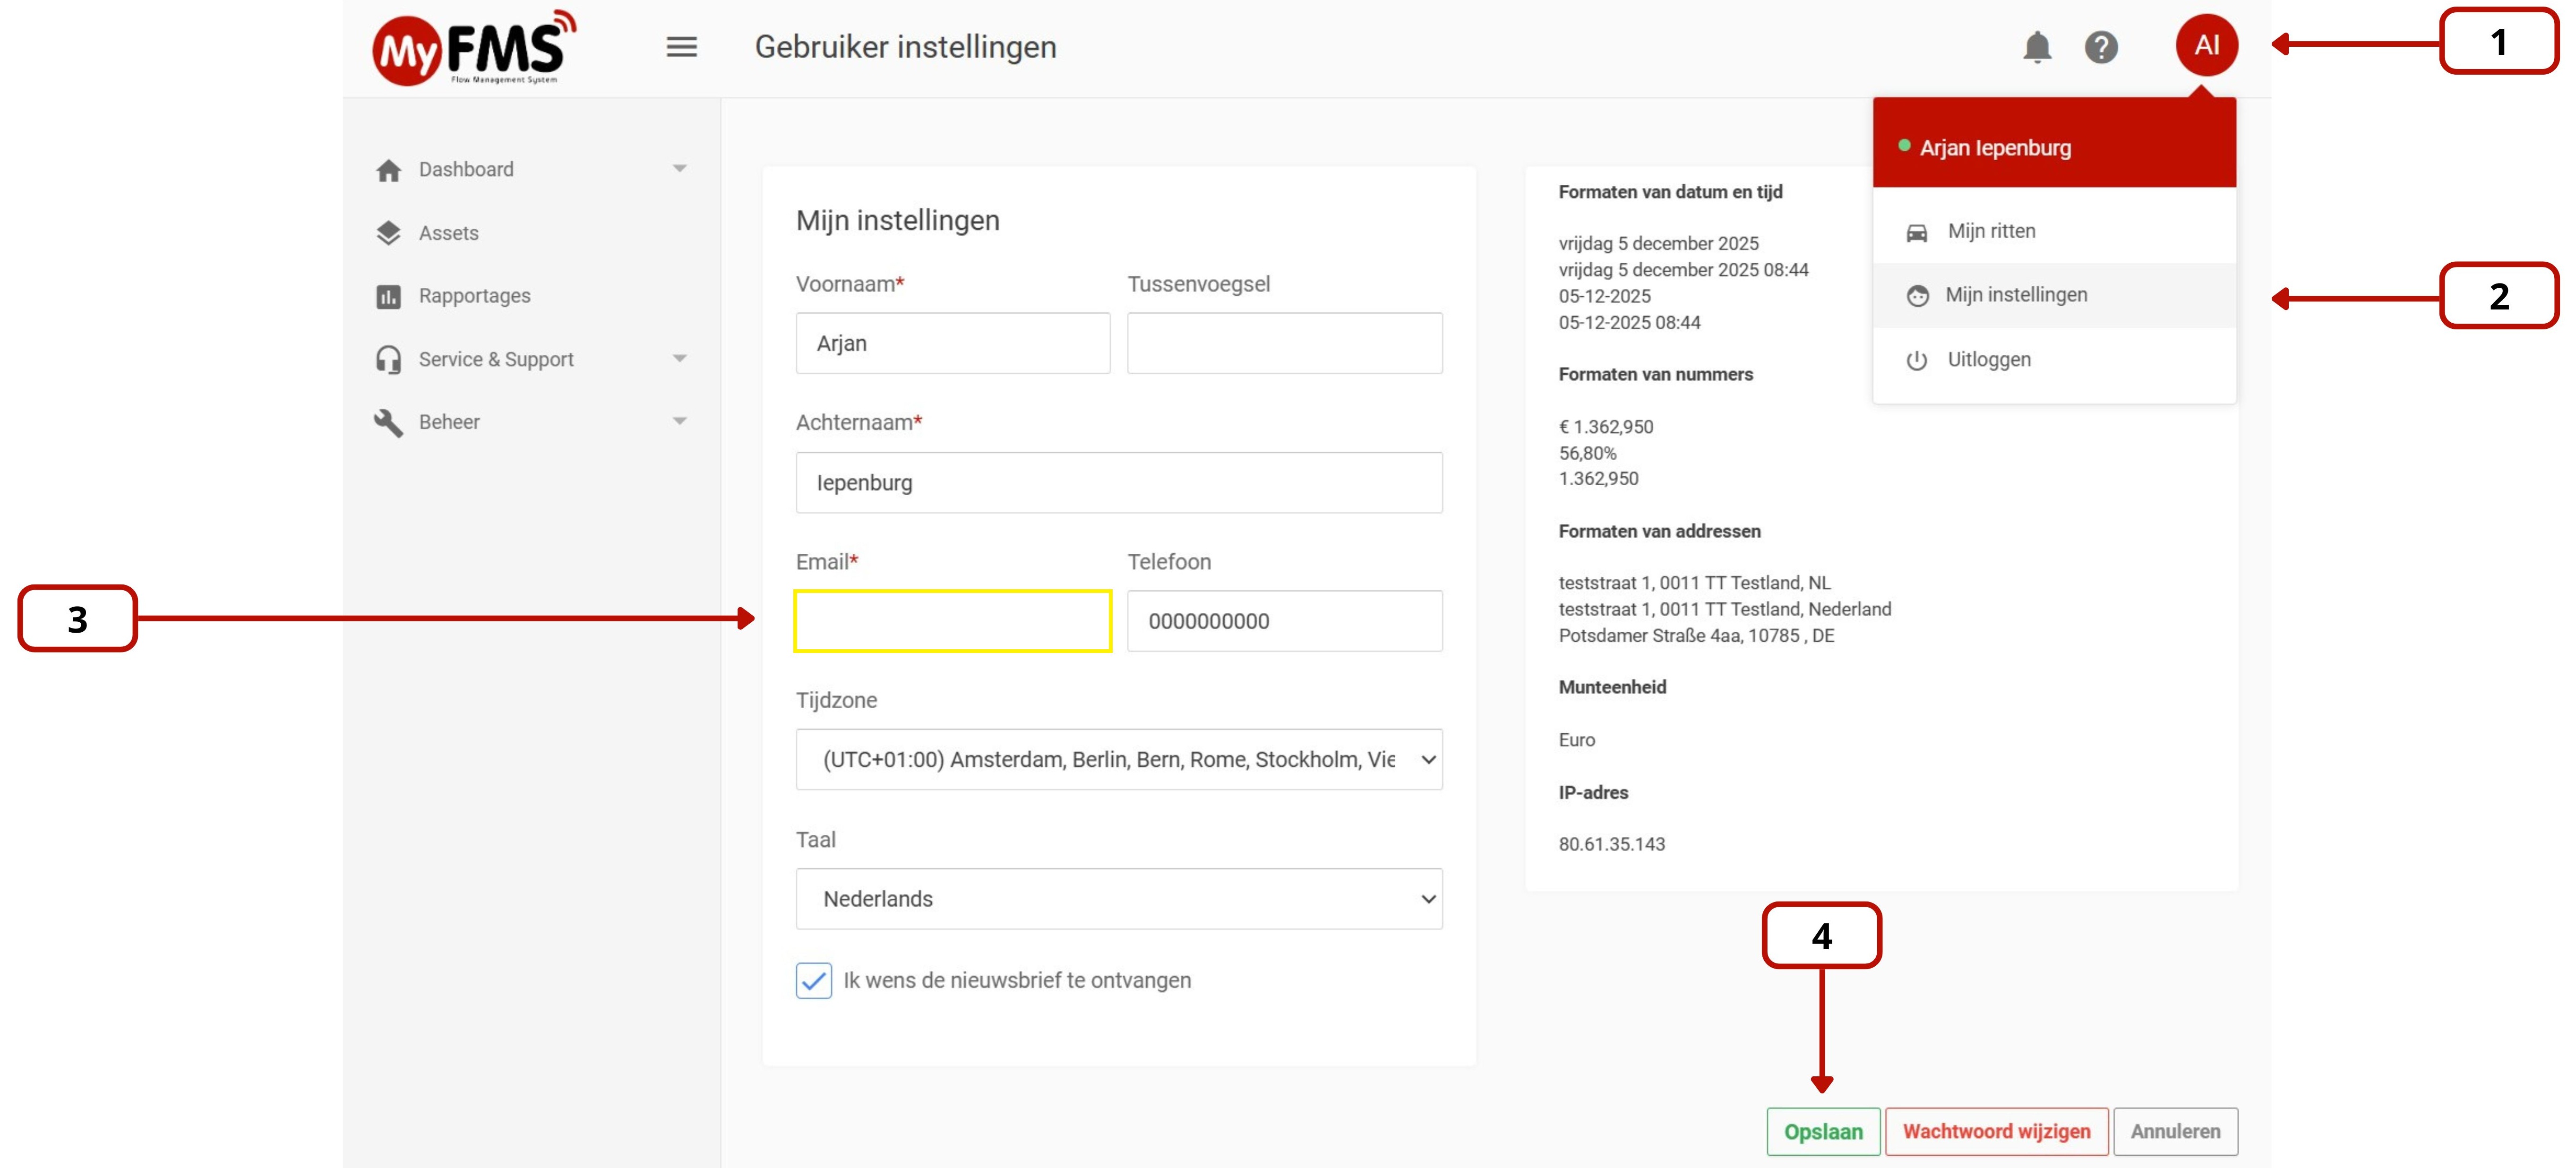Click the Service & Support headset icon
Screen dimensions: 2576x1168
[x=388, y=359]
